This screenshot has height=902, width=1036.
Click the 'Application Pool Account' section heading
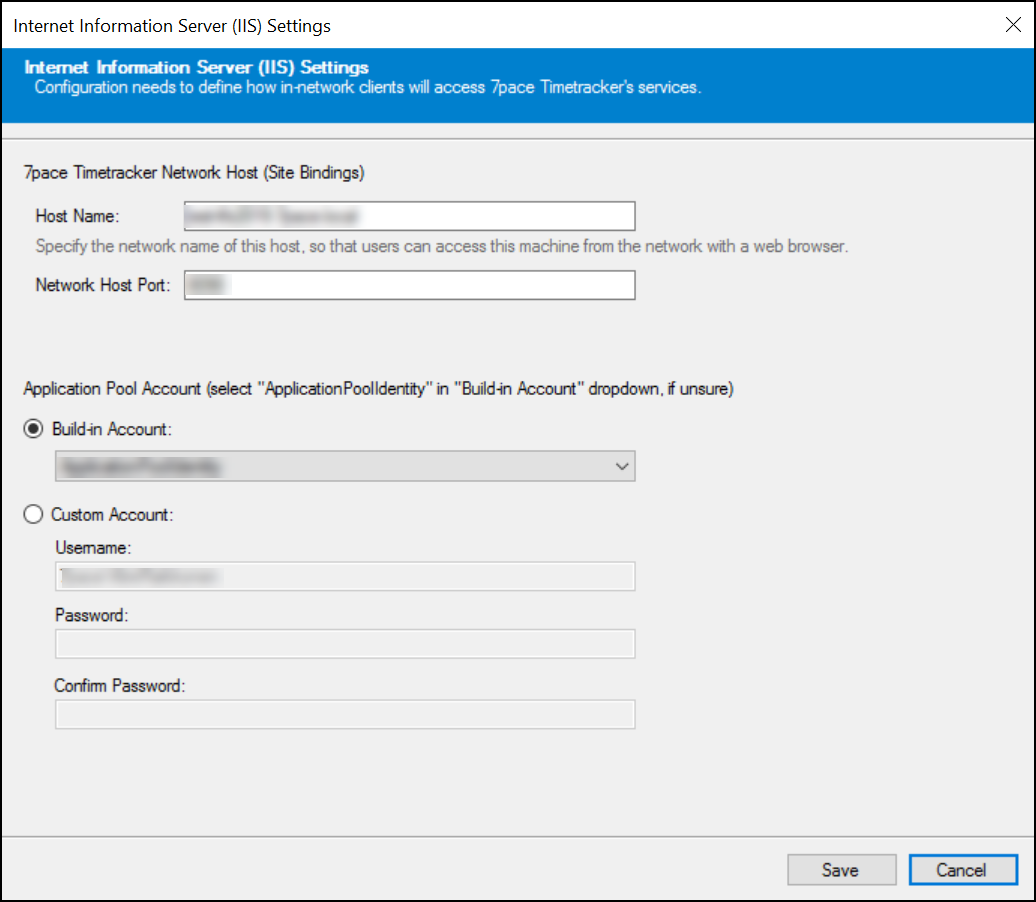pos(379,389)
